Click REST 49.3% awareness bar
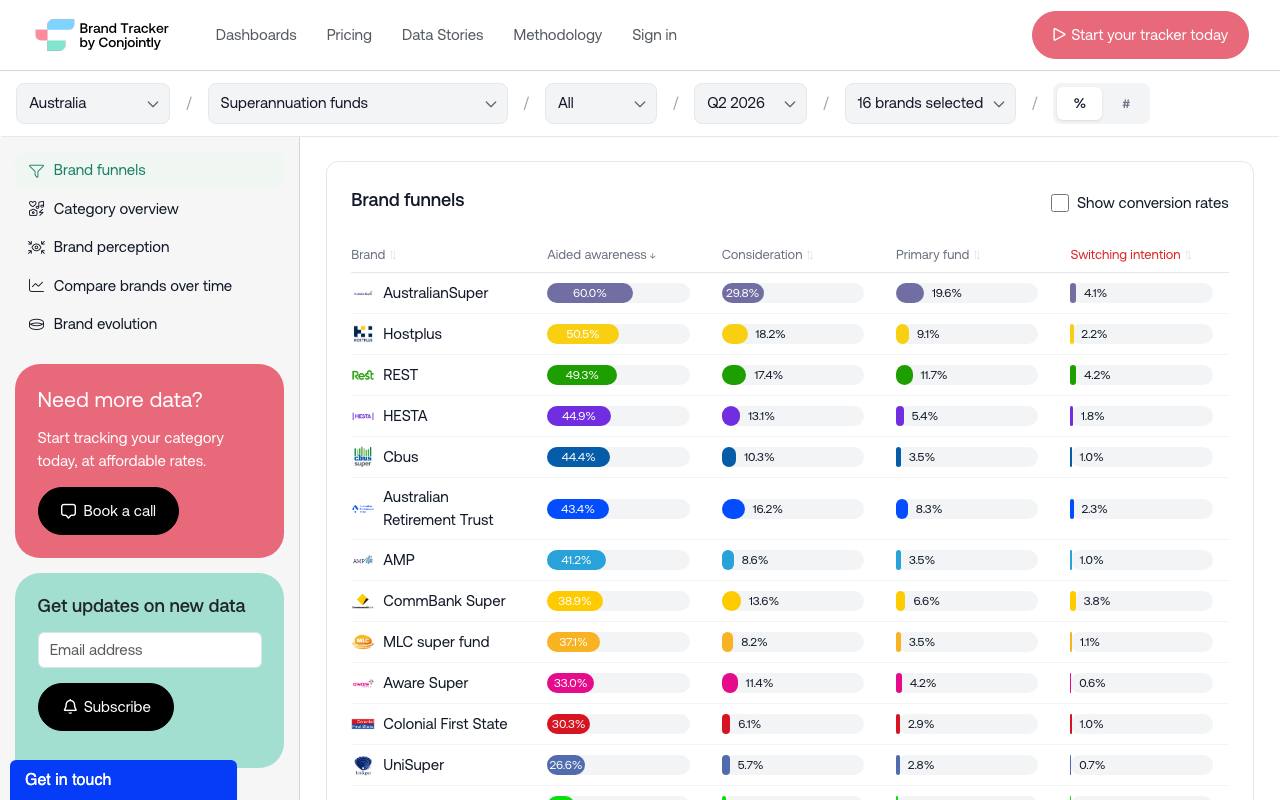 [582, 375]
